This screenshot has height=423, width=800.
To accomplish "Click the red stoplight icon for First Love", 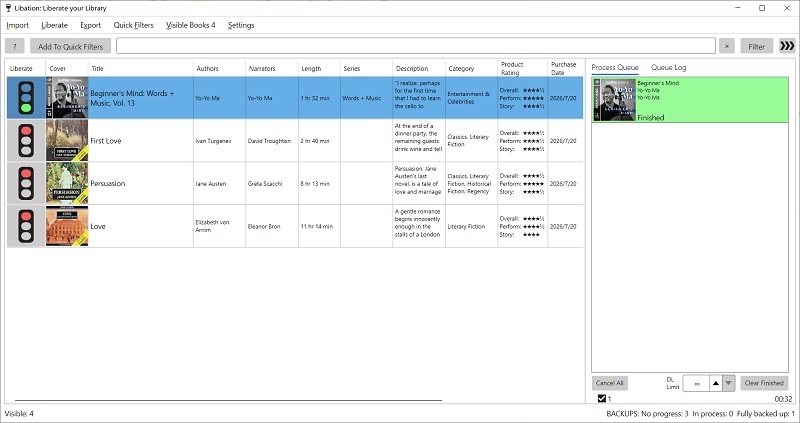I will (x=26, y=141).
